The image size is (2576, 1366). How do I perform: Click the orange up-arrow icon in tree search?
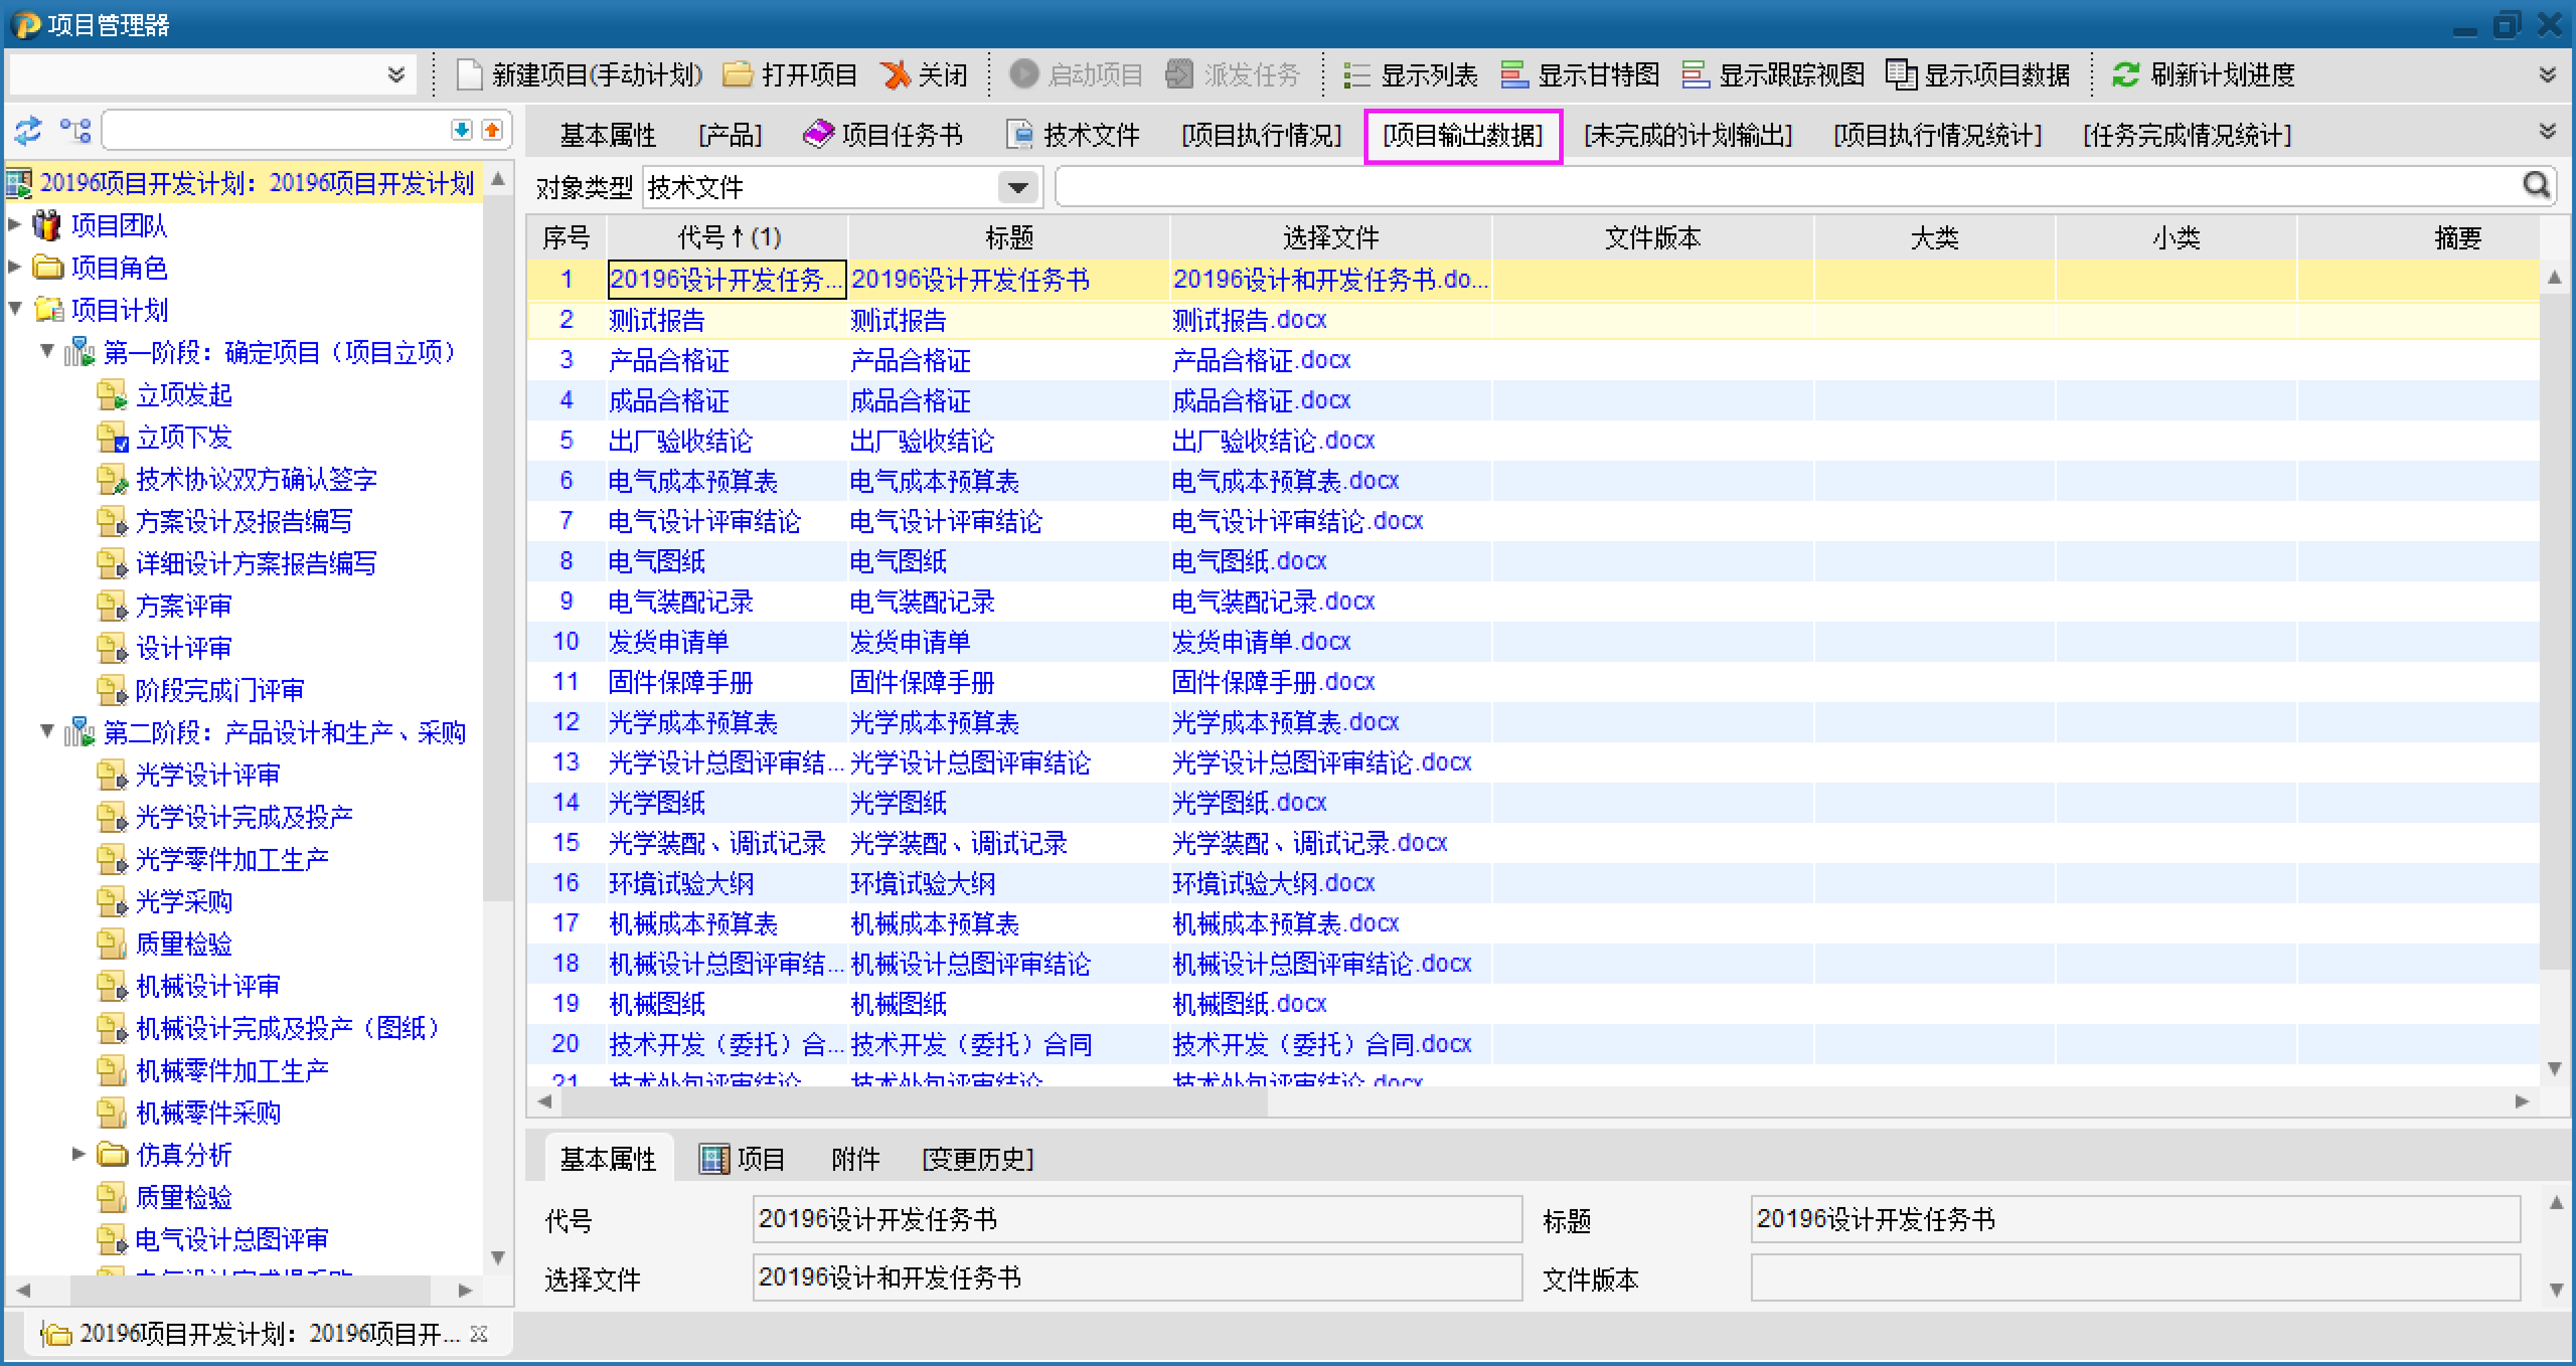point(492,130)
